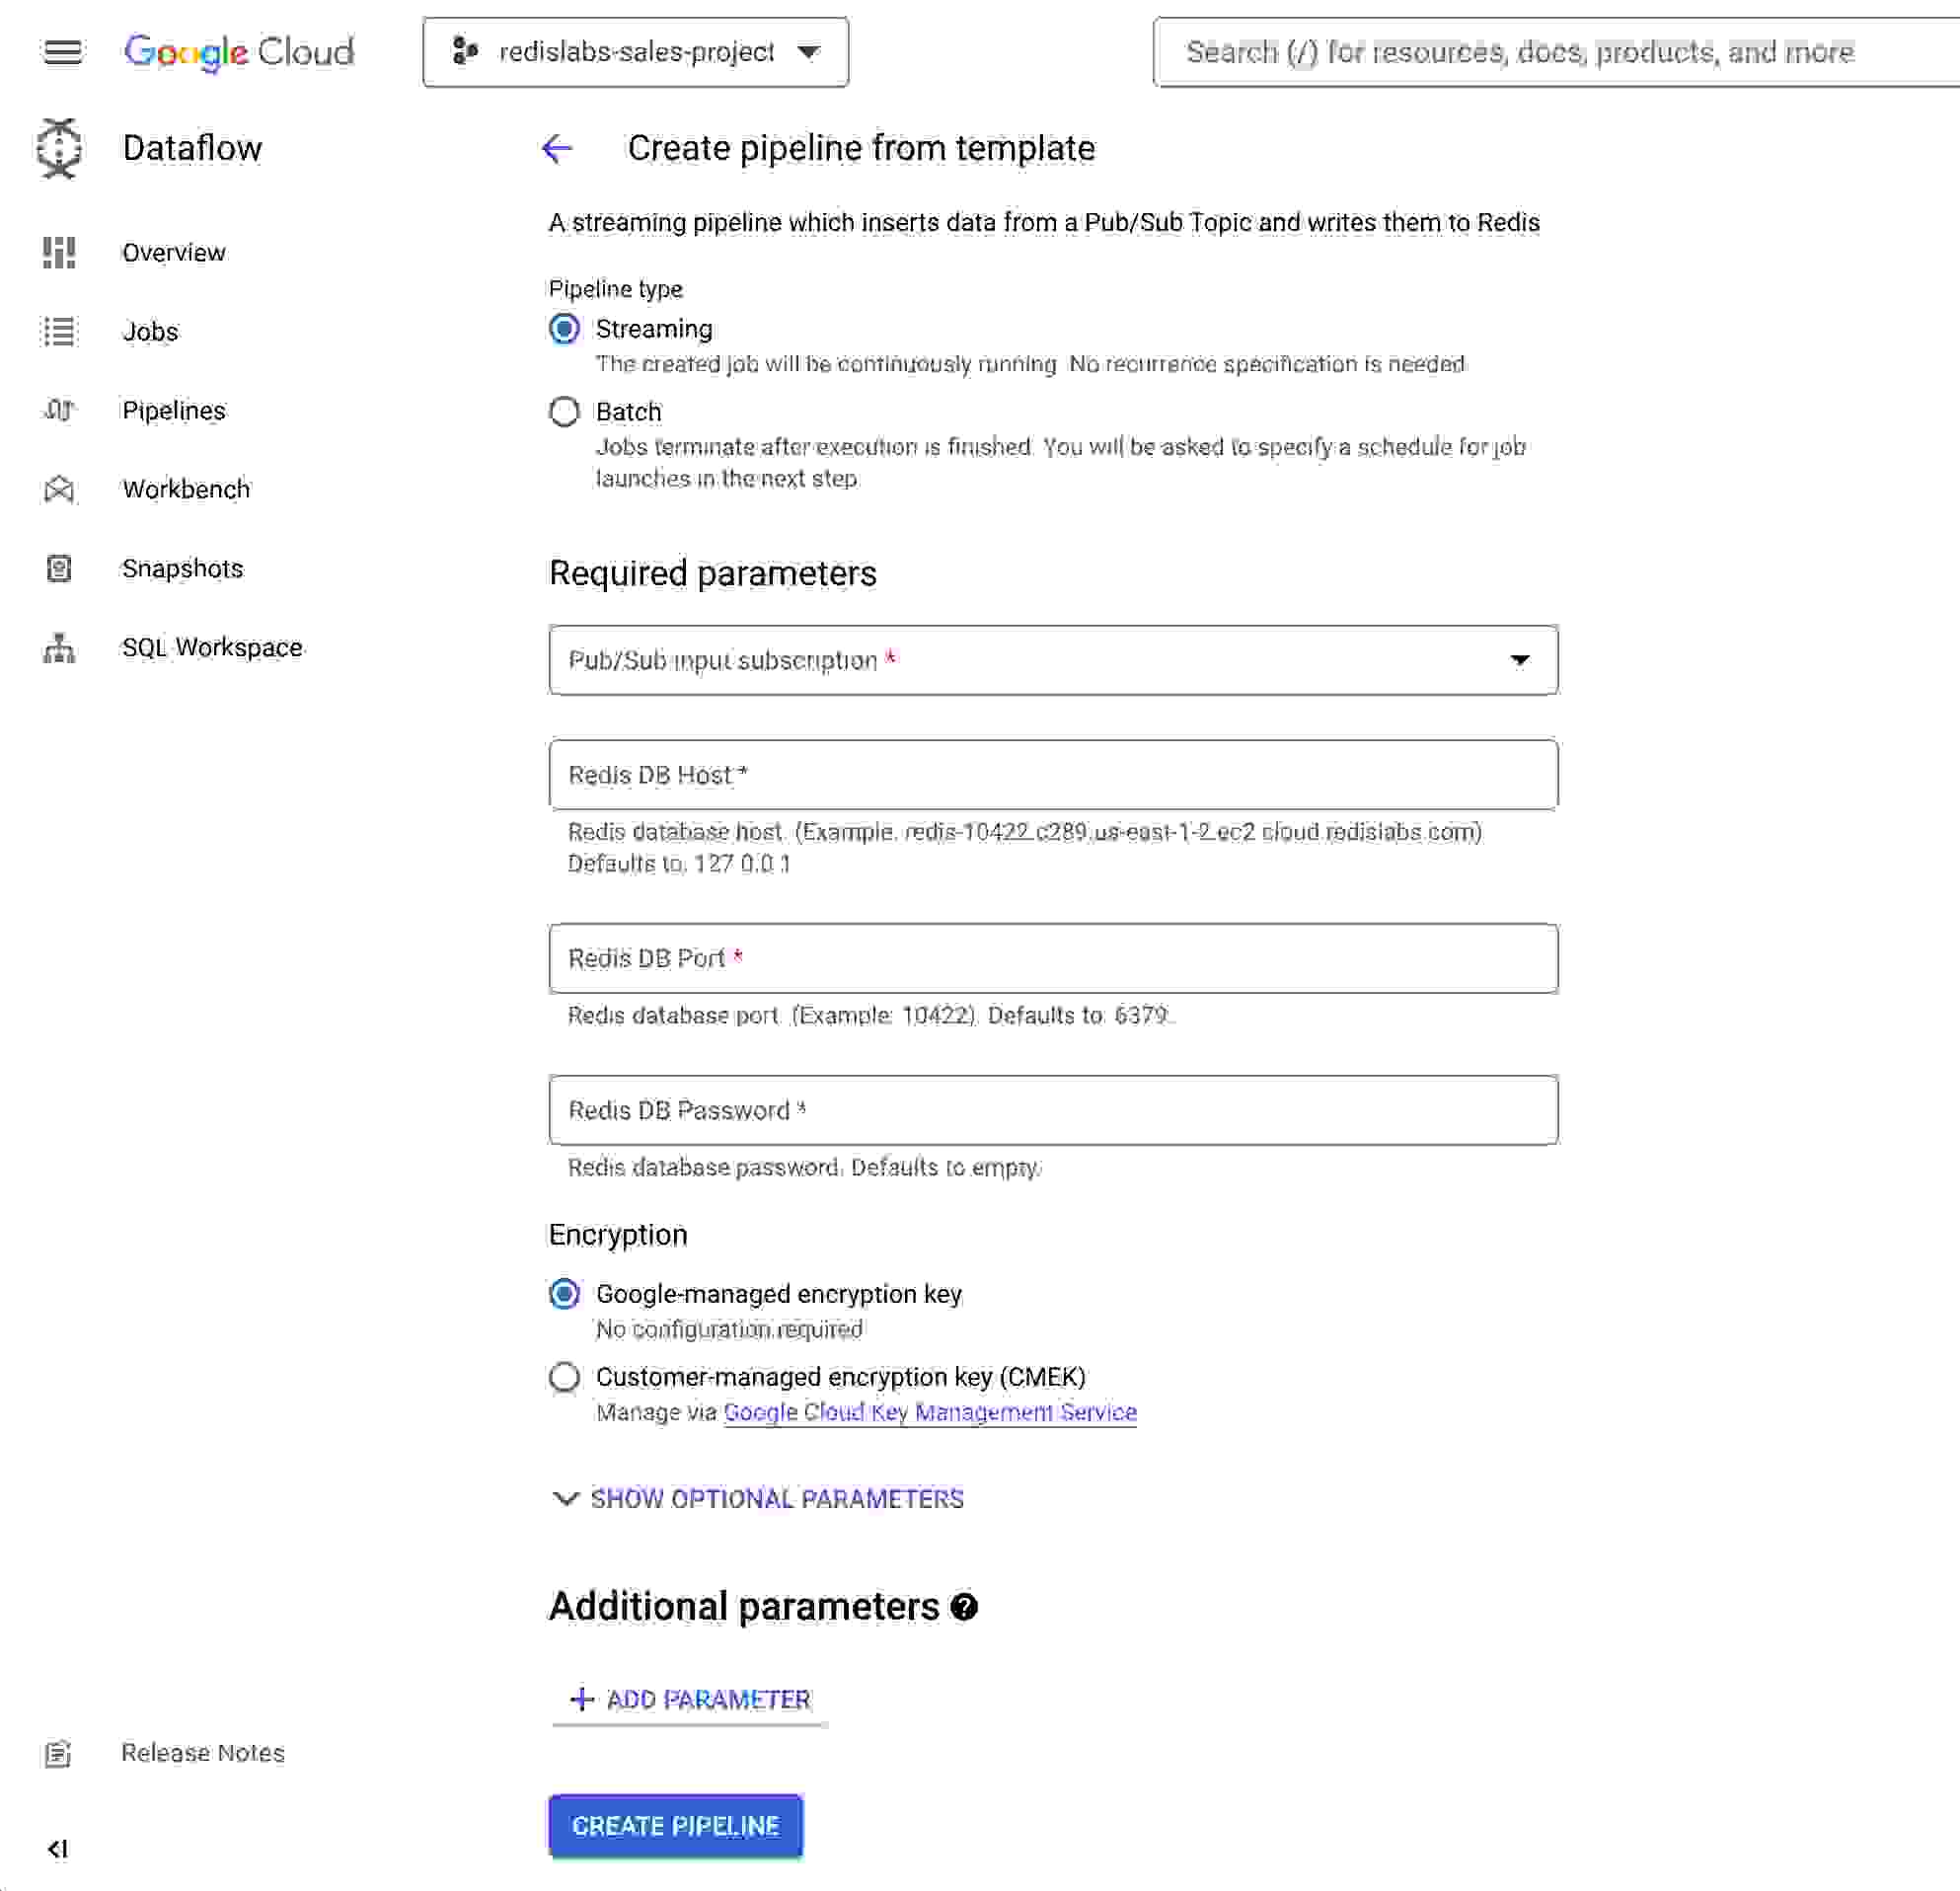Open the redislabs-sales-project project picker
The image size is (1960, 1891).
tap(636, 52)
